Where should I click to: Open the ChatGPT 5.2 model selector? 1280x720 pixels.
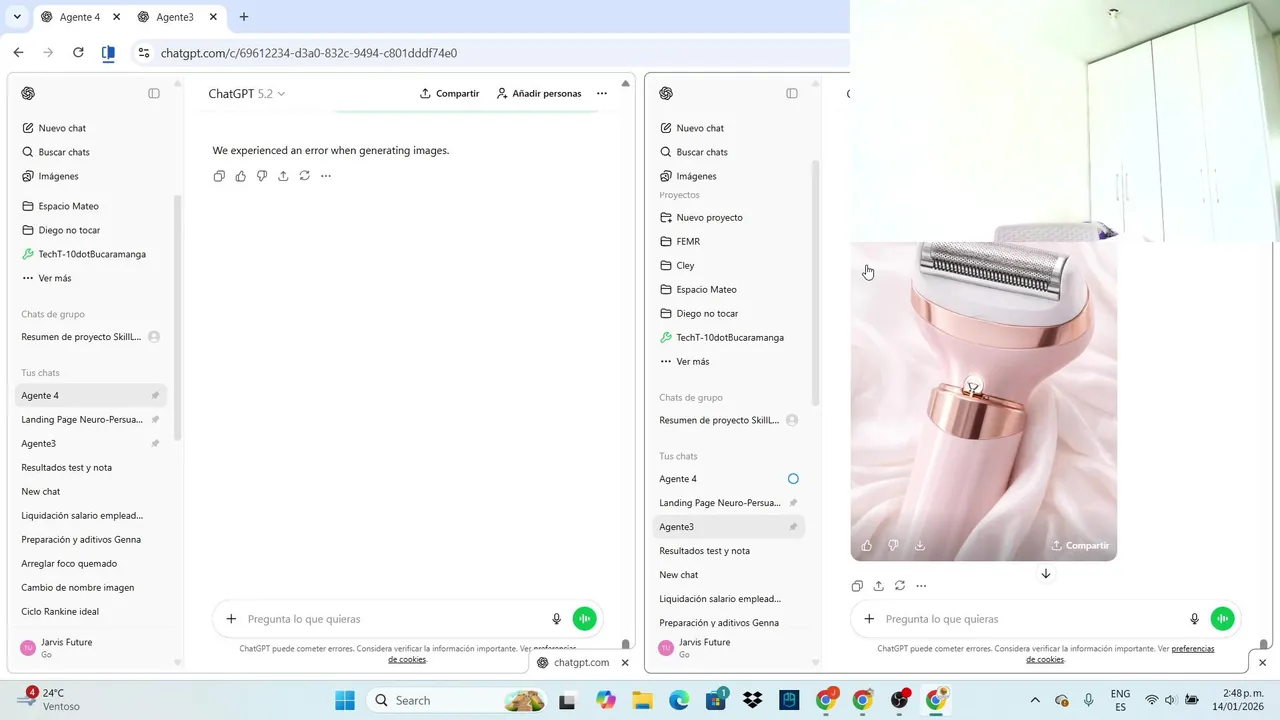click(x=247, y=93)
